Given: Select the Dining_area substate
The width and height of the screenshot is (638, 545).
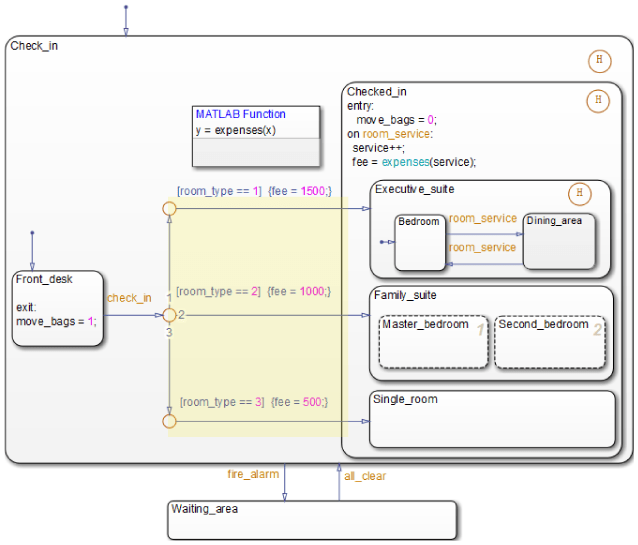Looking at the screenshot, I should point(559,241).
